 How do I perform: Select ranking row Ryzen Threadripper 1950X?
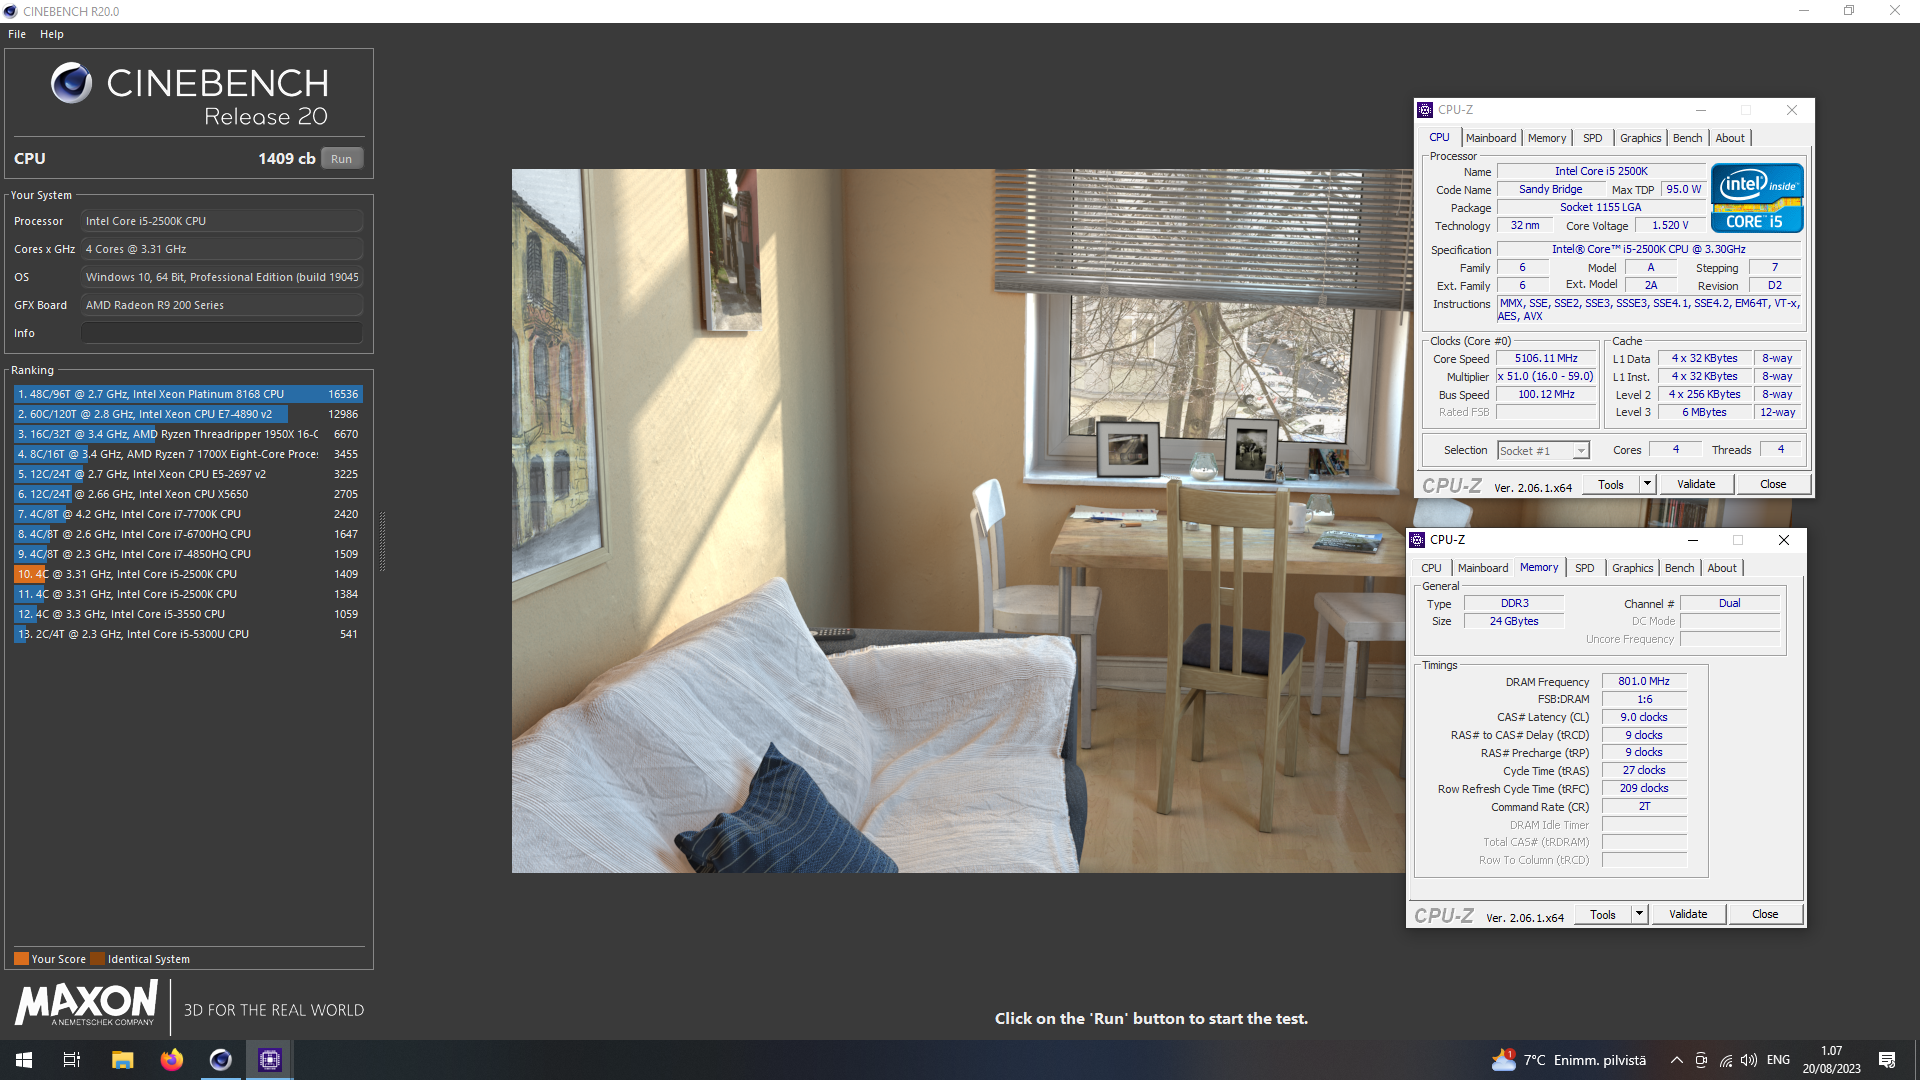tap(188, 434)
